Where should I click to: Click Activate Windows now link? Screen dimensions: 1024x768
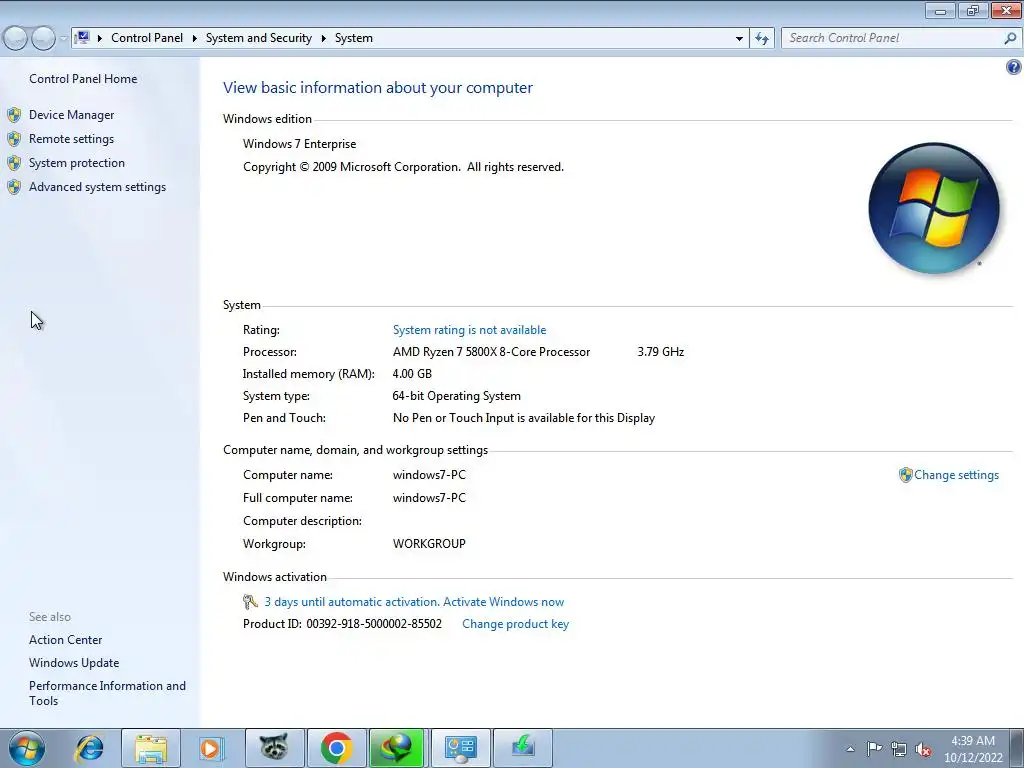pyautogui.click(x=504, y=602)
